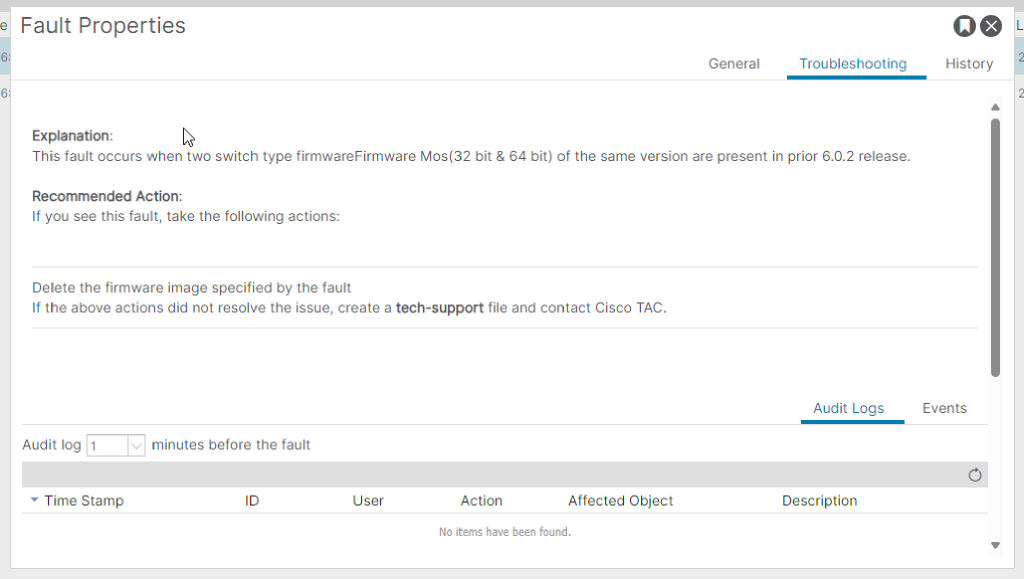This screenshot has height=579, width=1024.
Task: Click the scrollbar up arrow
Action: coord(995,107)
